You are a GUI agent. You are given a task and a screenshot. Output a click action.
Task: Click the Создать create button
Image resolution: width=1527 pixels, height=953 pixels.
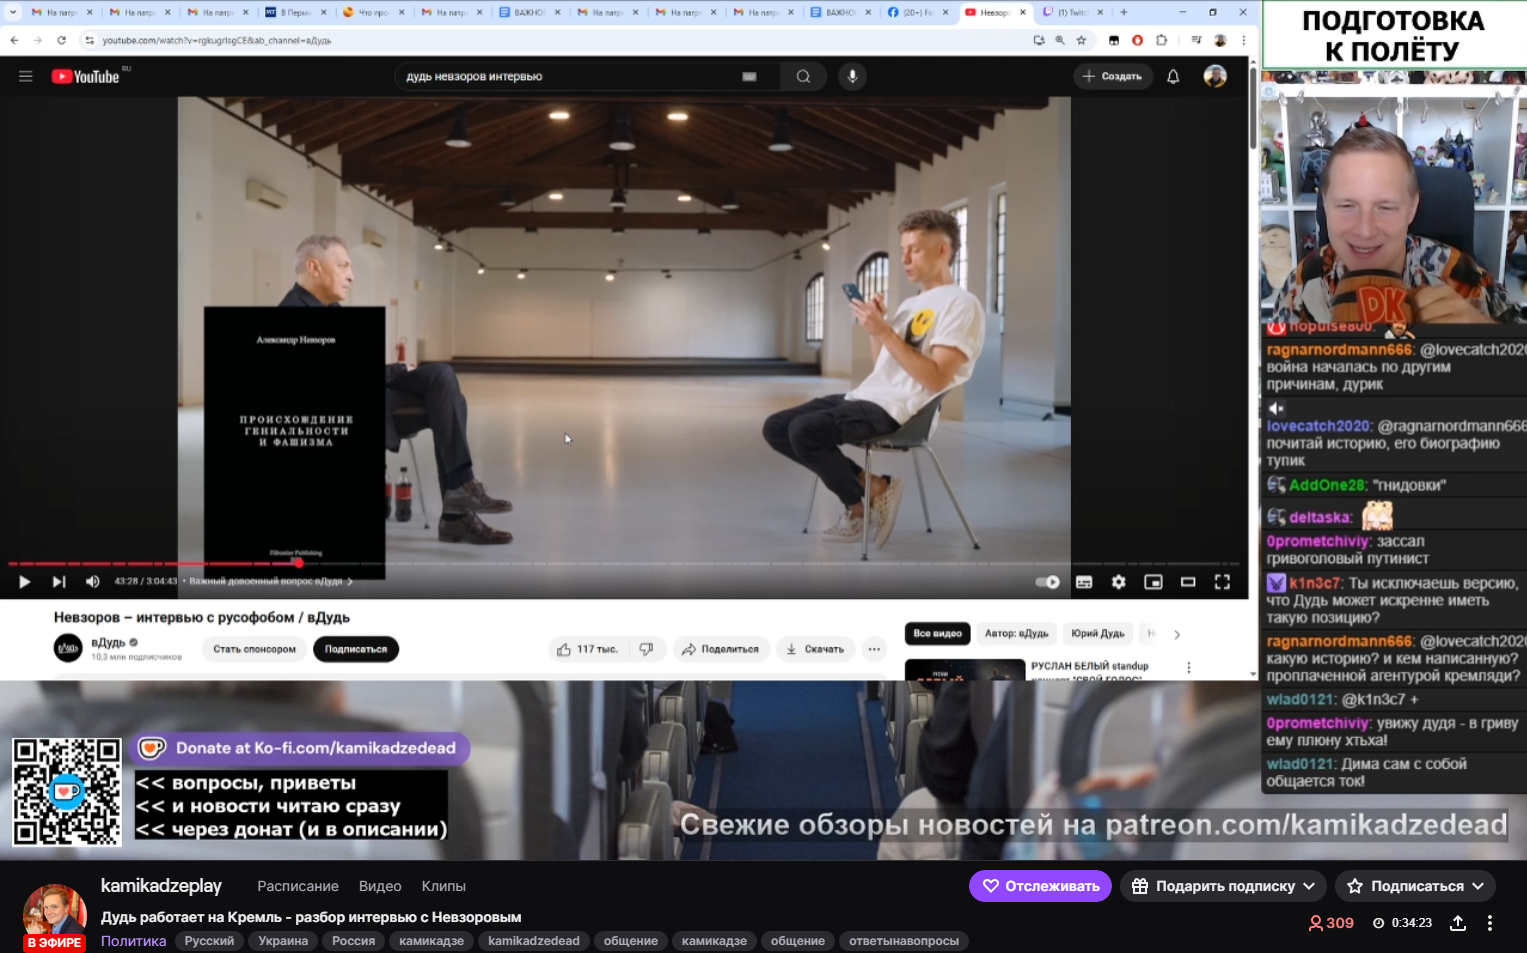1113,76
